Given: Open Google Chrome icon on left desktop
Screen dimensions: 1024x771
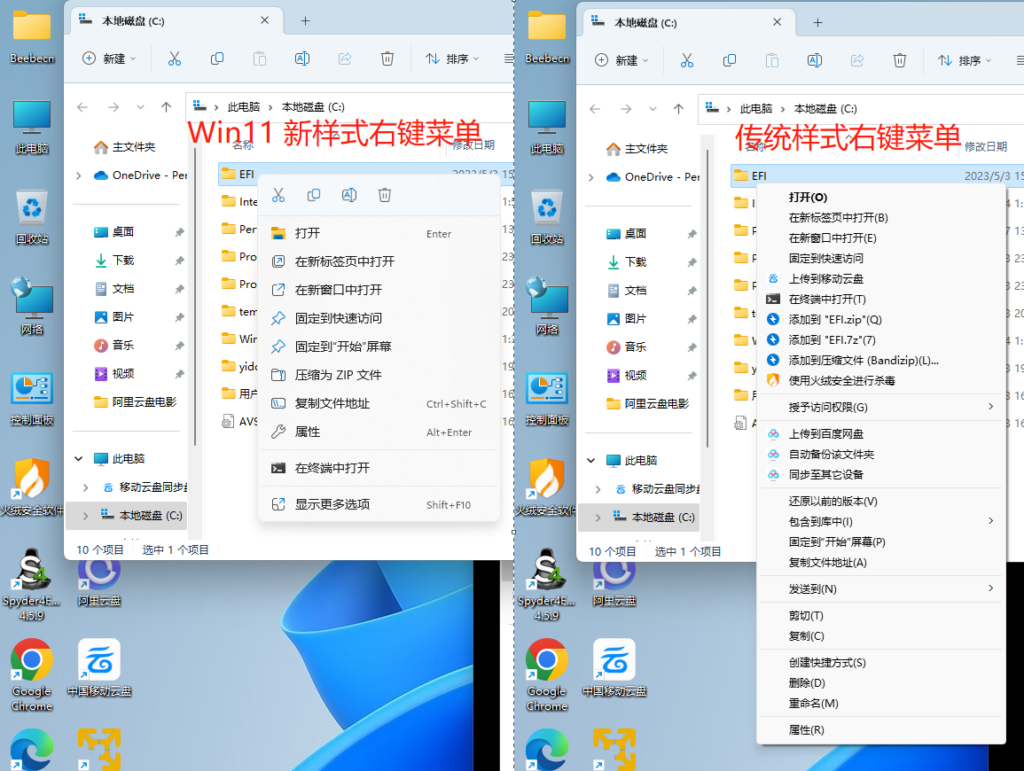Looking at the screenshot, I should point(31,675).
